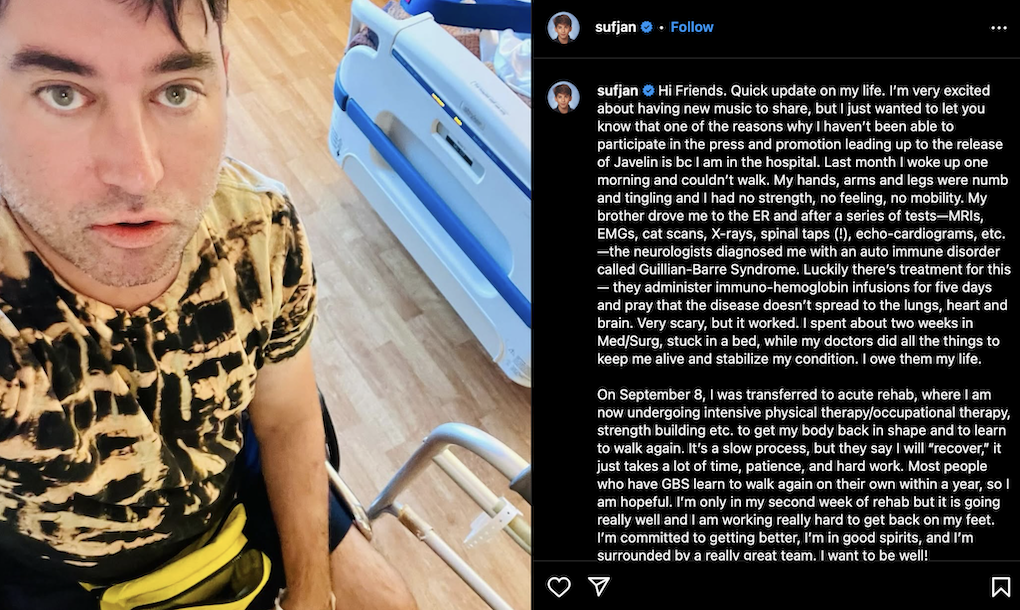Click the verified badge beside the caption username

click(649, 90)
